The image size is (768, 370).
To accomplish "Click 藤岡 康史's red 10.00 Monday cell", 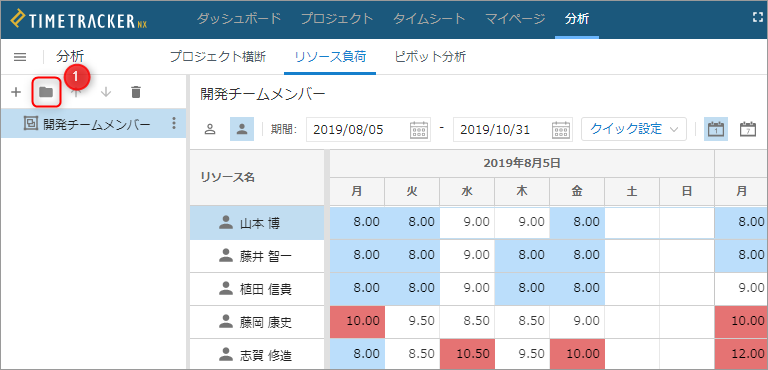I will [358, 321].
